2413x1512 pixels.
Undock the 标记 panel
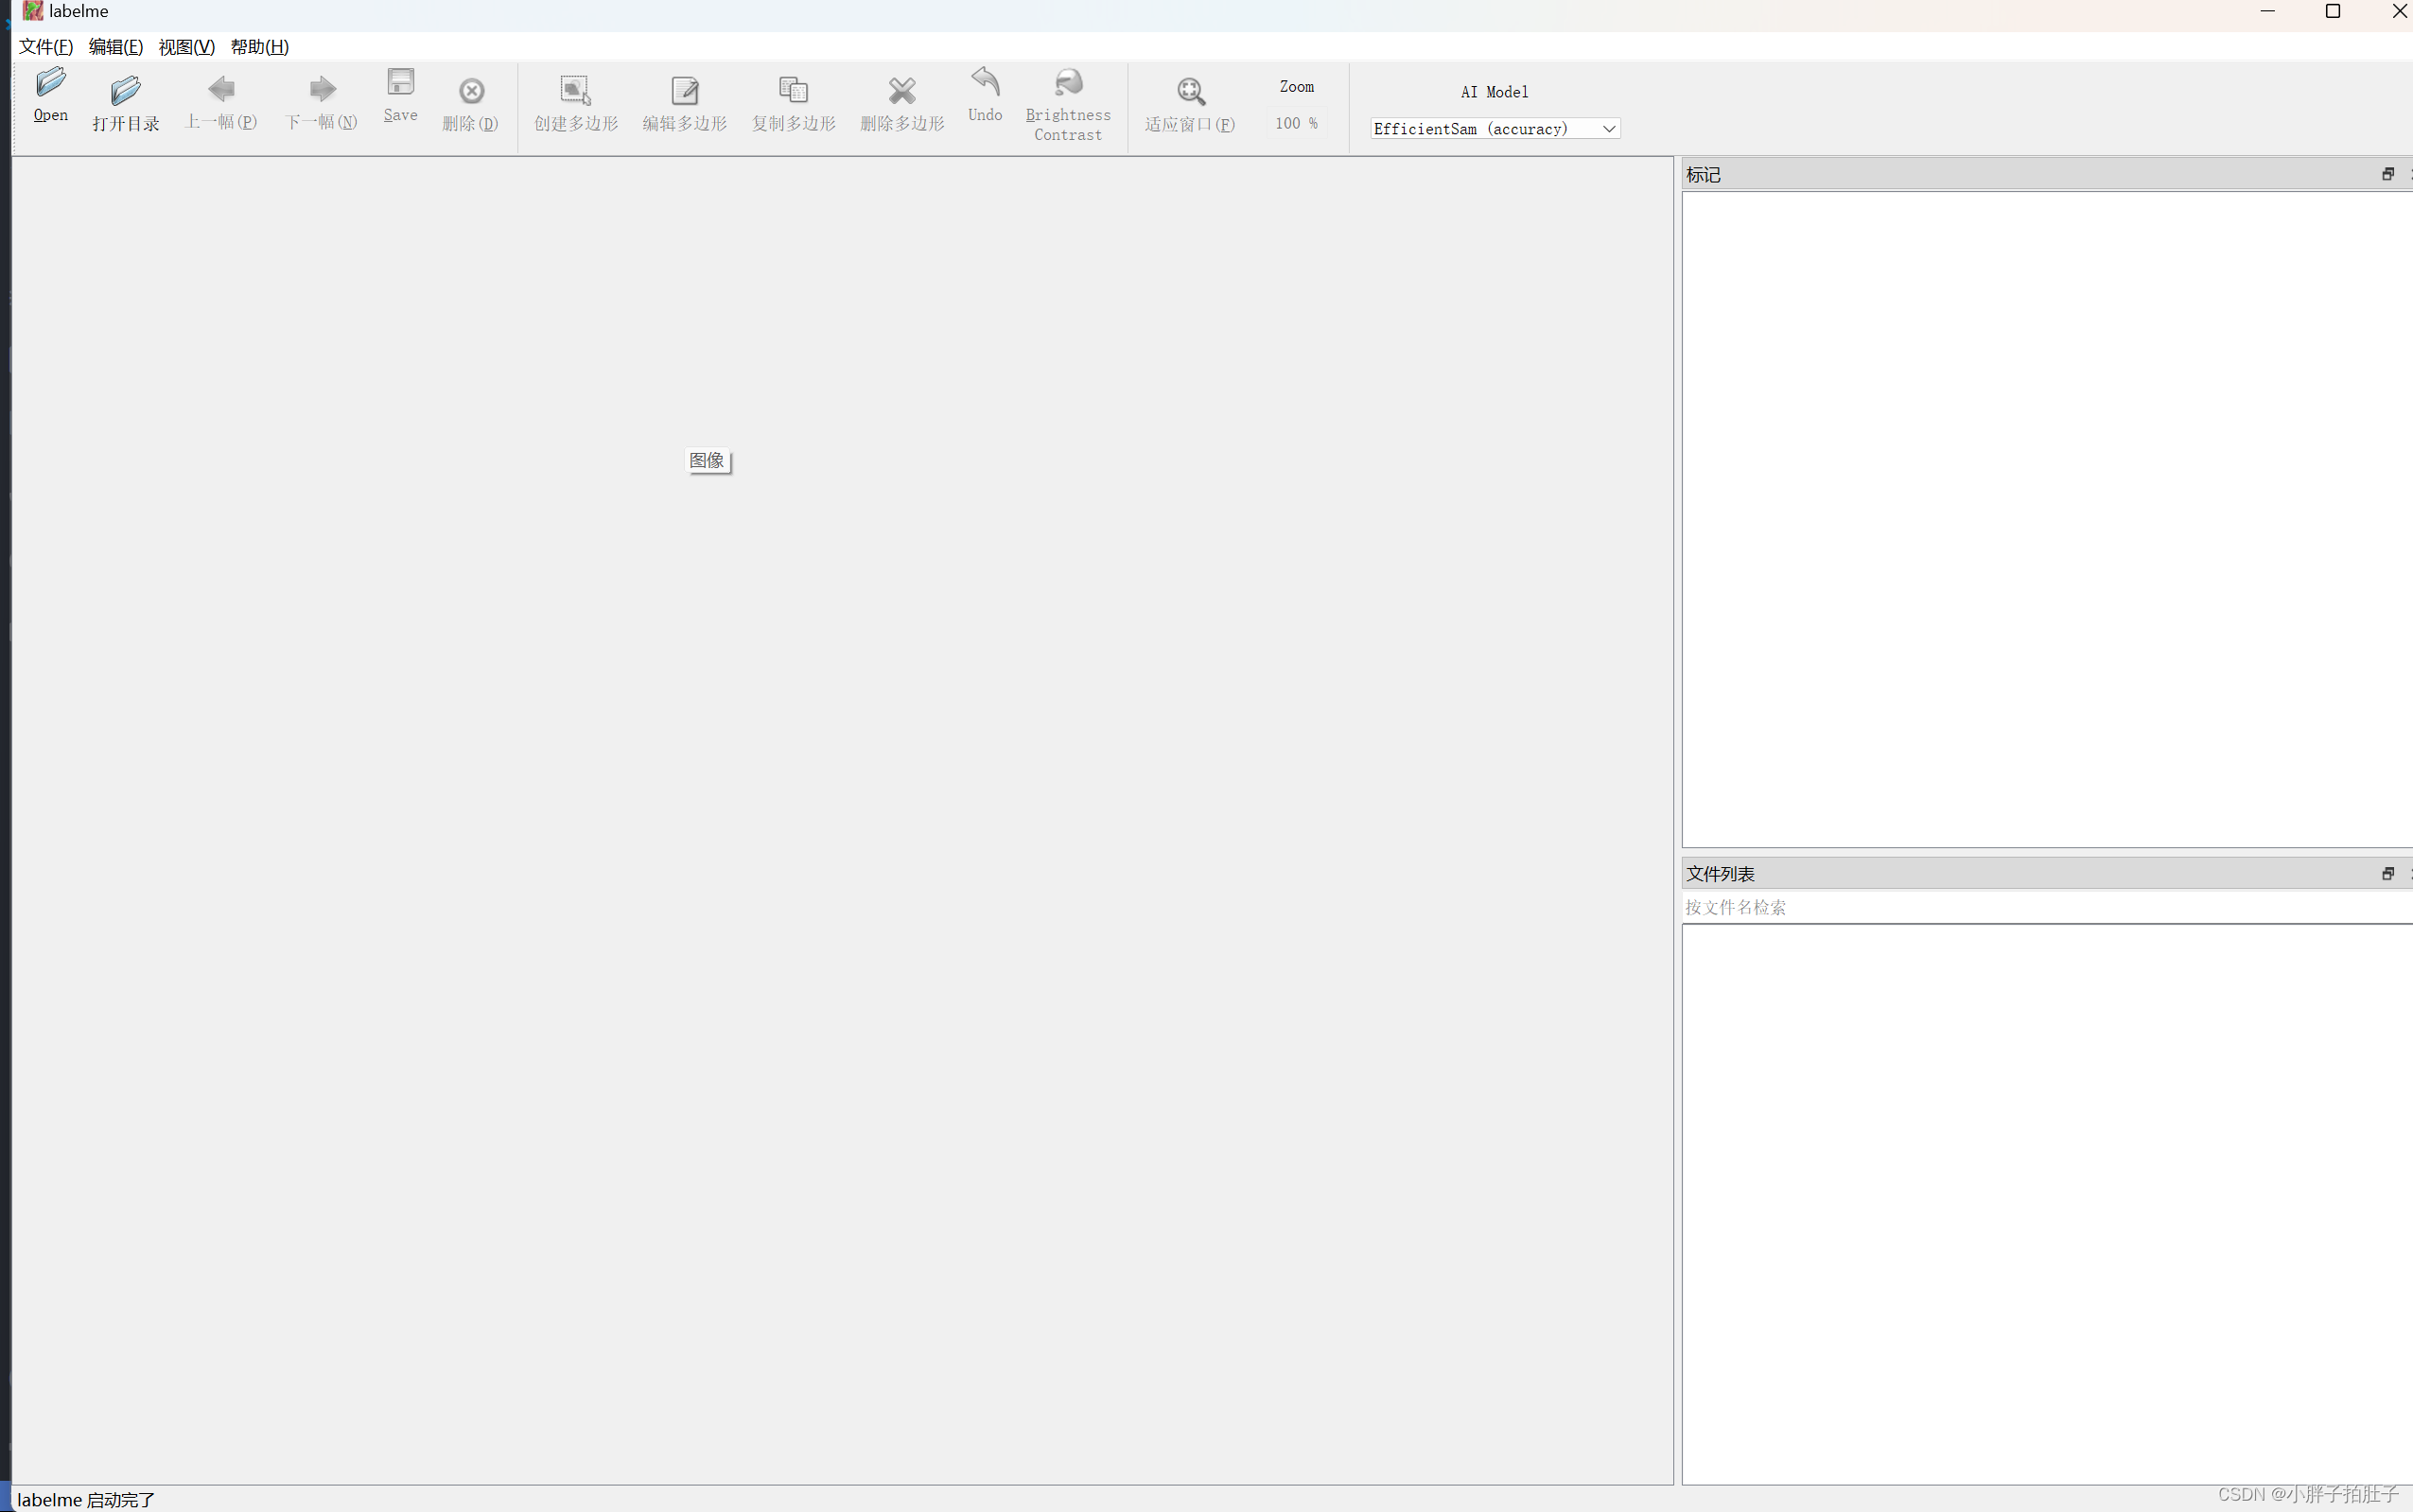point(2387,173)
